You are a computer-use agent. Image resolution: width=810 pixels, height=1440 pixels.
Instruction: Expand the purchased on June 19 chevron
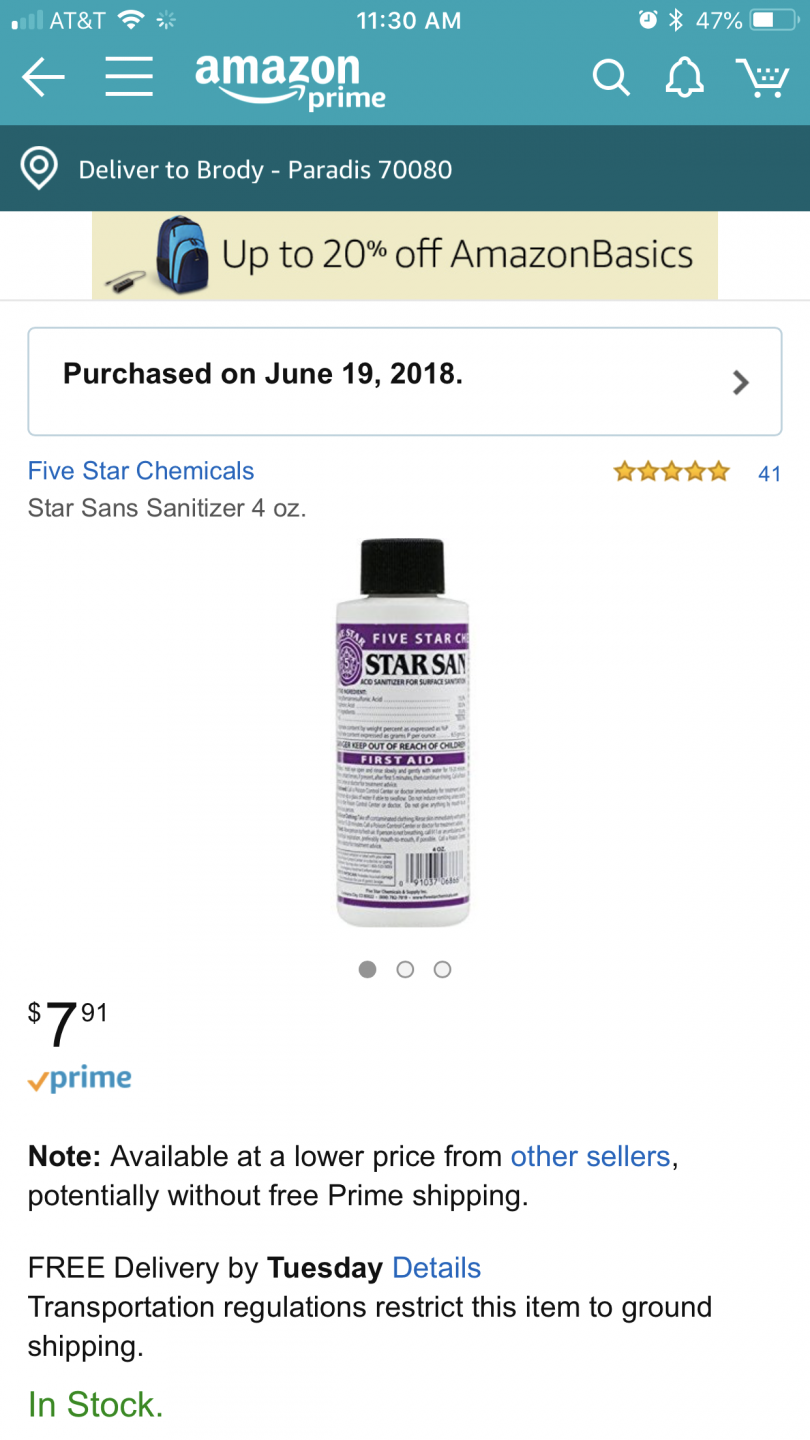(x=741, y=382)
